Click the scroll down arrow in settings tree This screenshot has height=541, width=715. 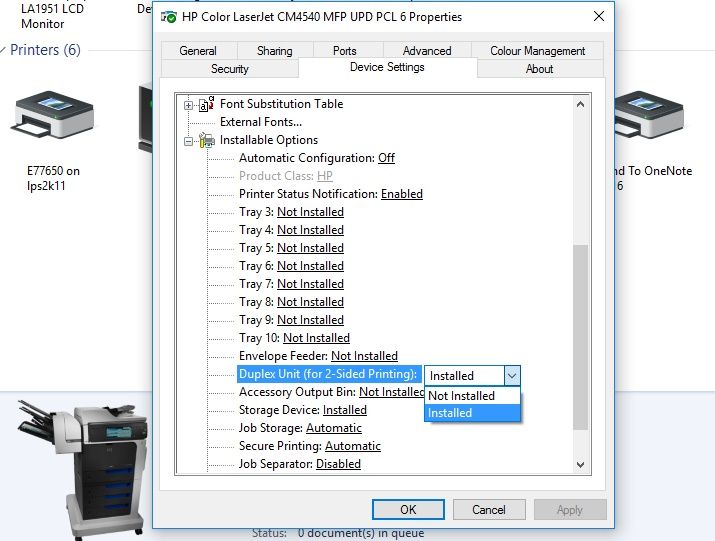580,465
